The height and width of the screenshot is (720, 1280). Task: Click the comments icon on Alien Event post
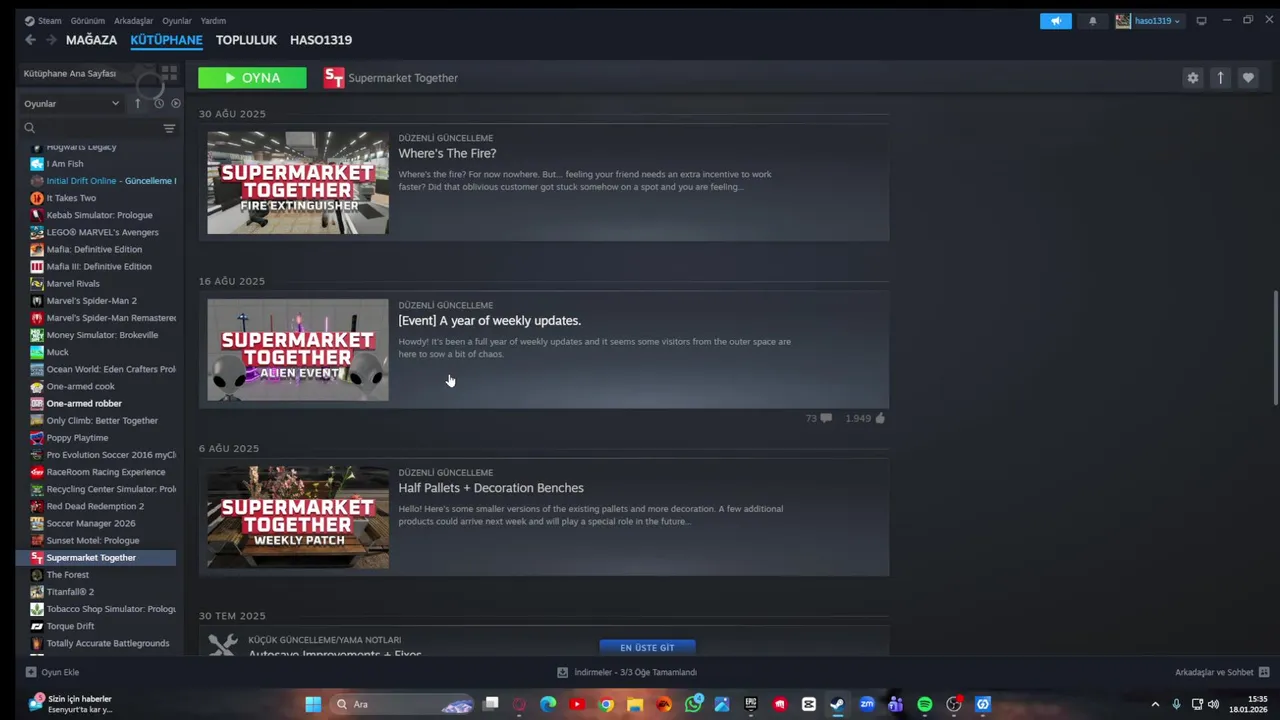(825, 418)
